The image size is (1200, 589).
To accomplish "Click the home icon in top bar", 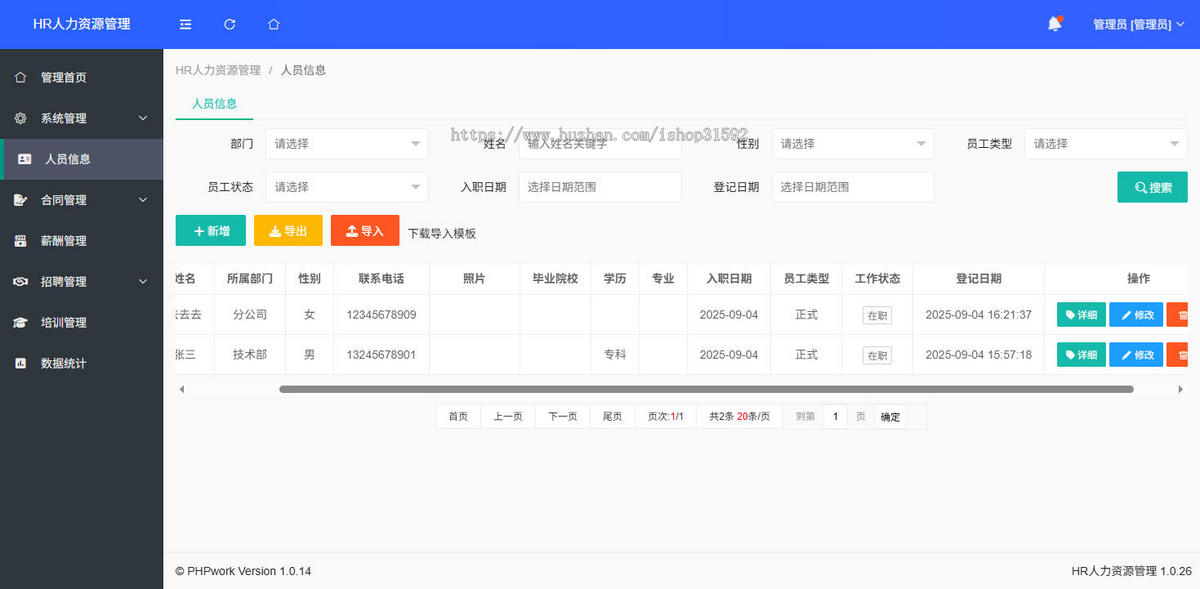I will pyautogui.click(x=274, y=24).
